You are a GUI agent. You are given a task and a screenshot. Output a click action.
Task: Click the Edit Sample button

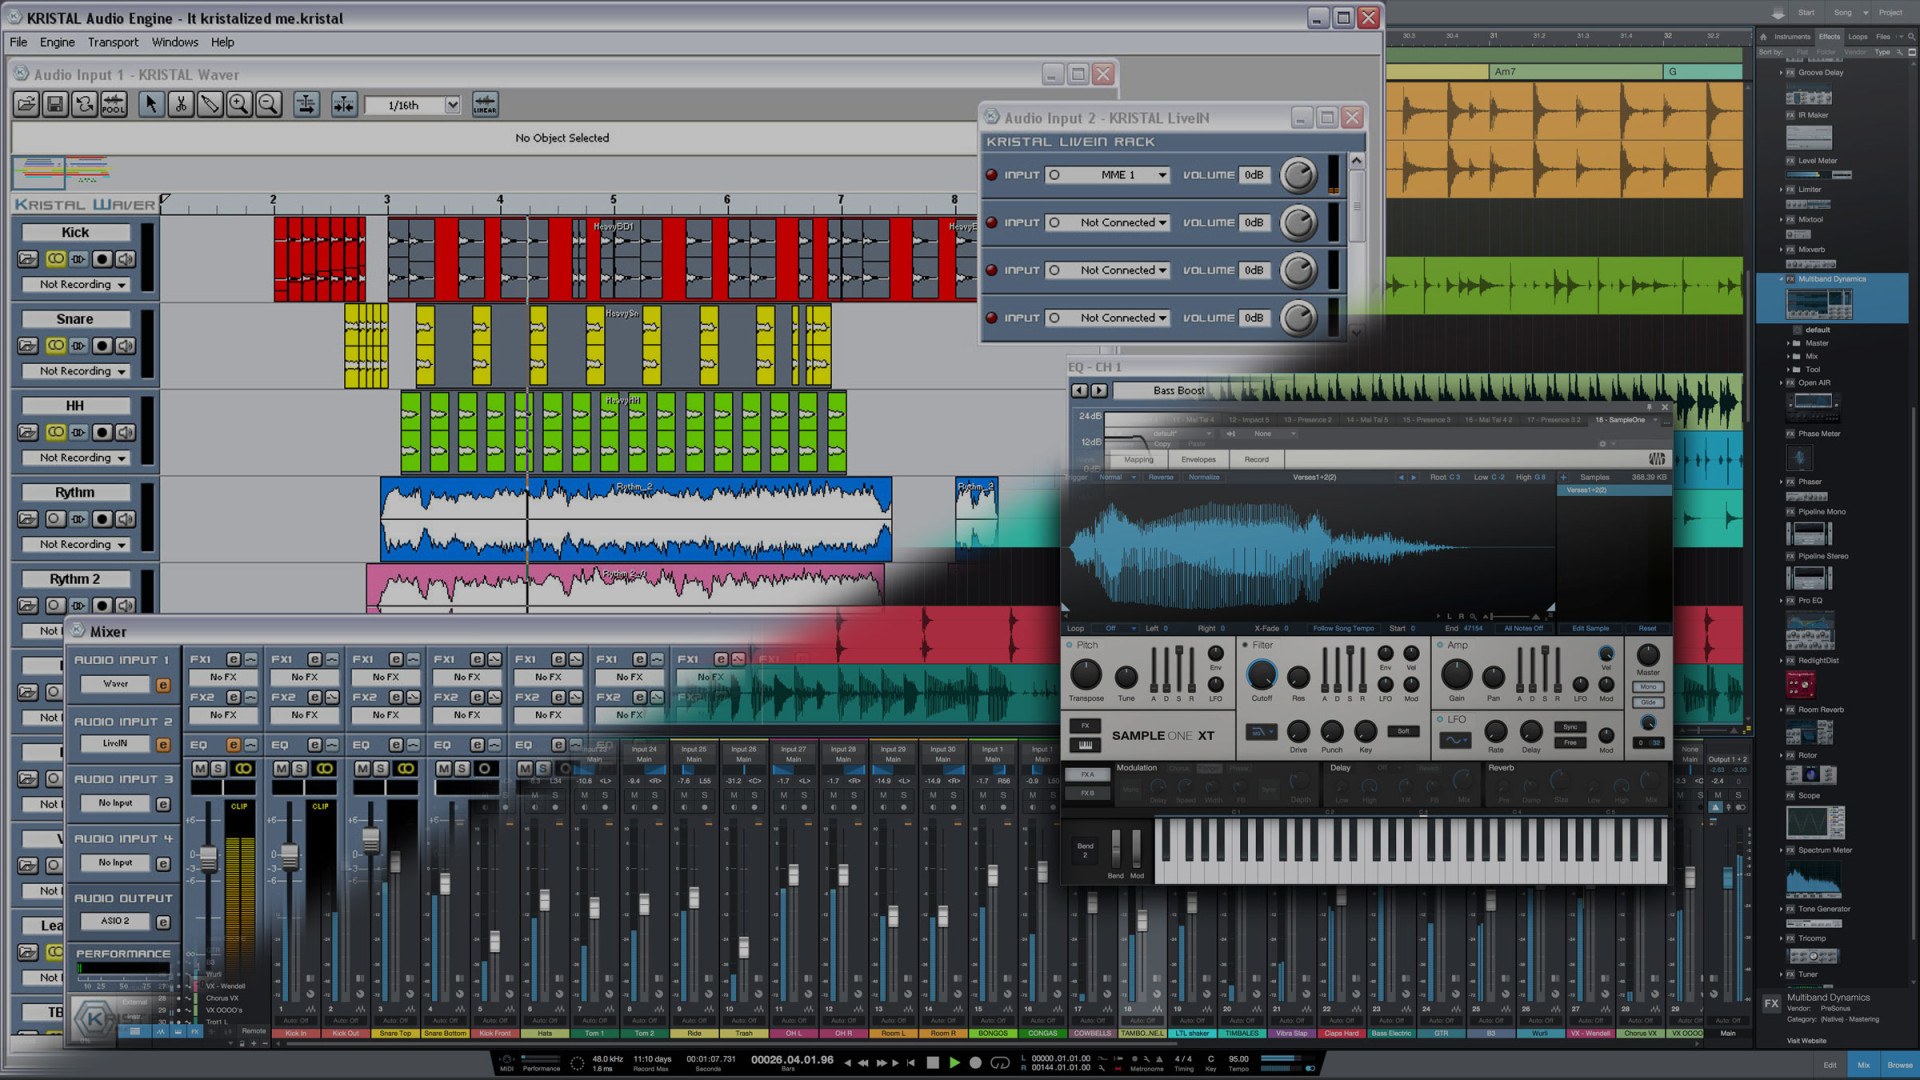point(1591,629)
